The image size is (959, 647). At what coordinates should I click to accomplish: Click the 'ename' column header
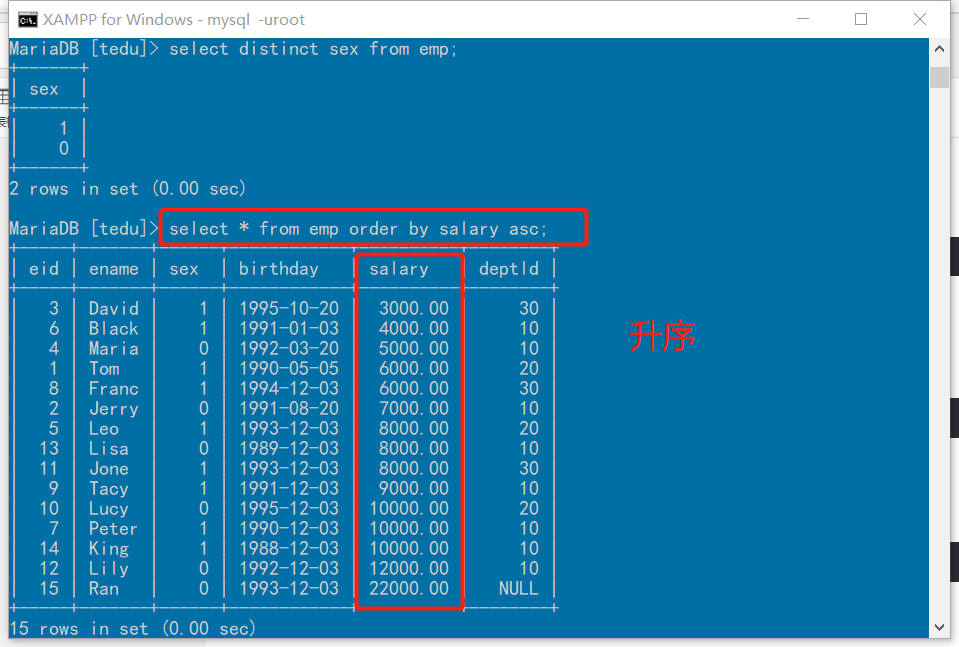click(114, 269)
